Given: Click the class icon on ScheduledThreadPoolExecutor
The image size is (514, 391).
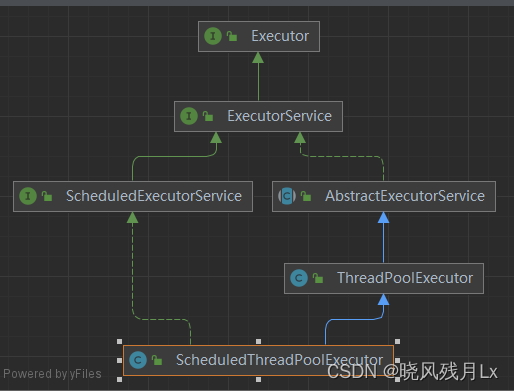Looking at the screenshot, I should click(138, 360).
